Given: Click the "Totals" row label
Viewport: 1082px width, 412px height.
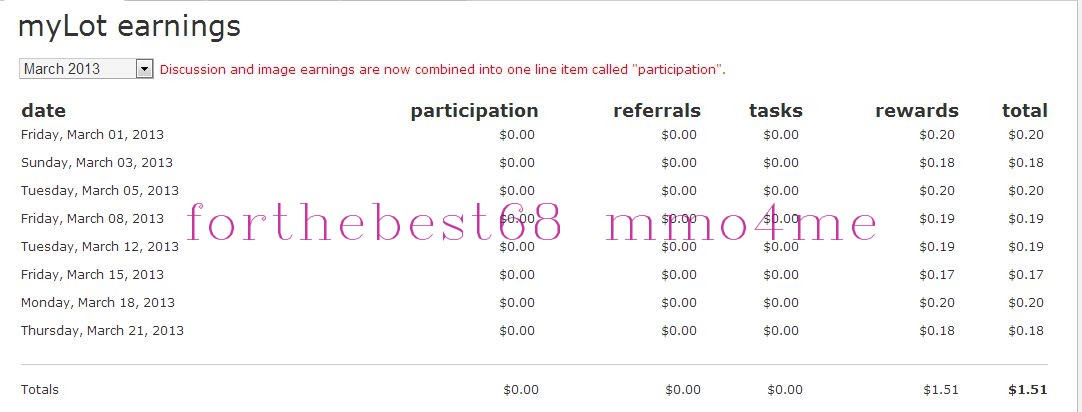Looking at the screenshot, I should 40,390.
